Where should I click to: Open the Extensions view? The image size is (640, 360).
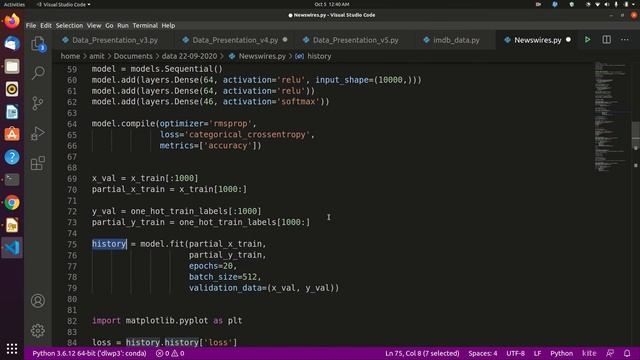[x=38, y=163]
